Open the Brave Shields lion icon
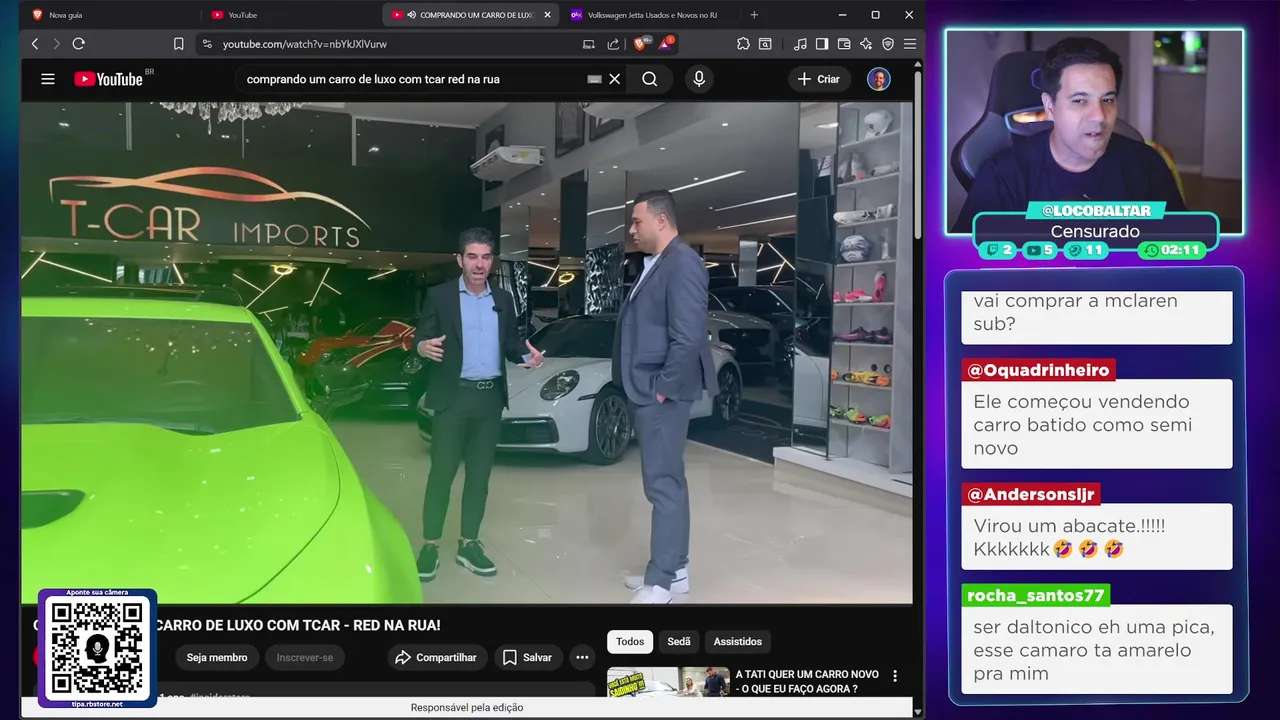This screenshot has height=720, width=1280. coord(641,43)
